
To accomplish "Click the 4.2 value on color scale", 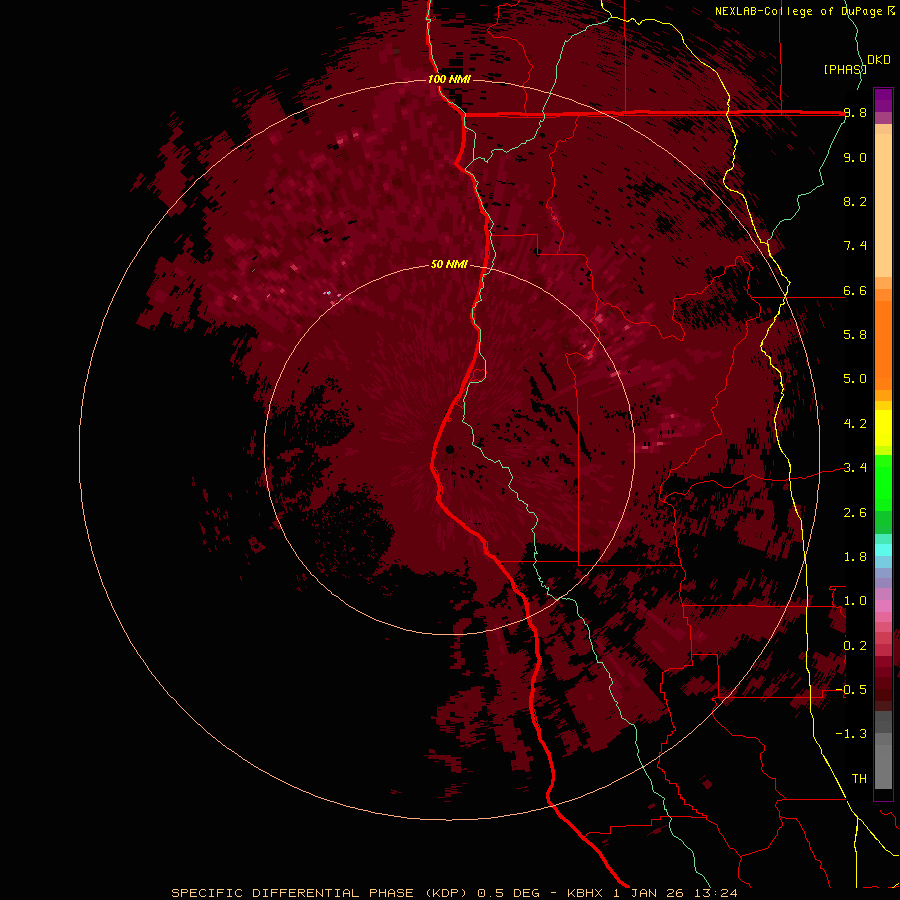I will click(x=855, y=424).
